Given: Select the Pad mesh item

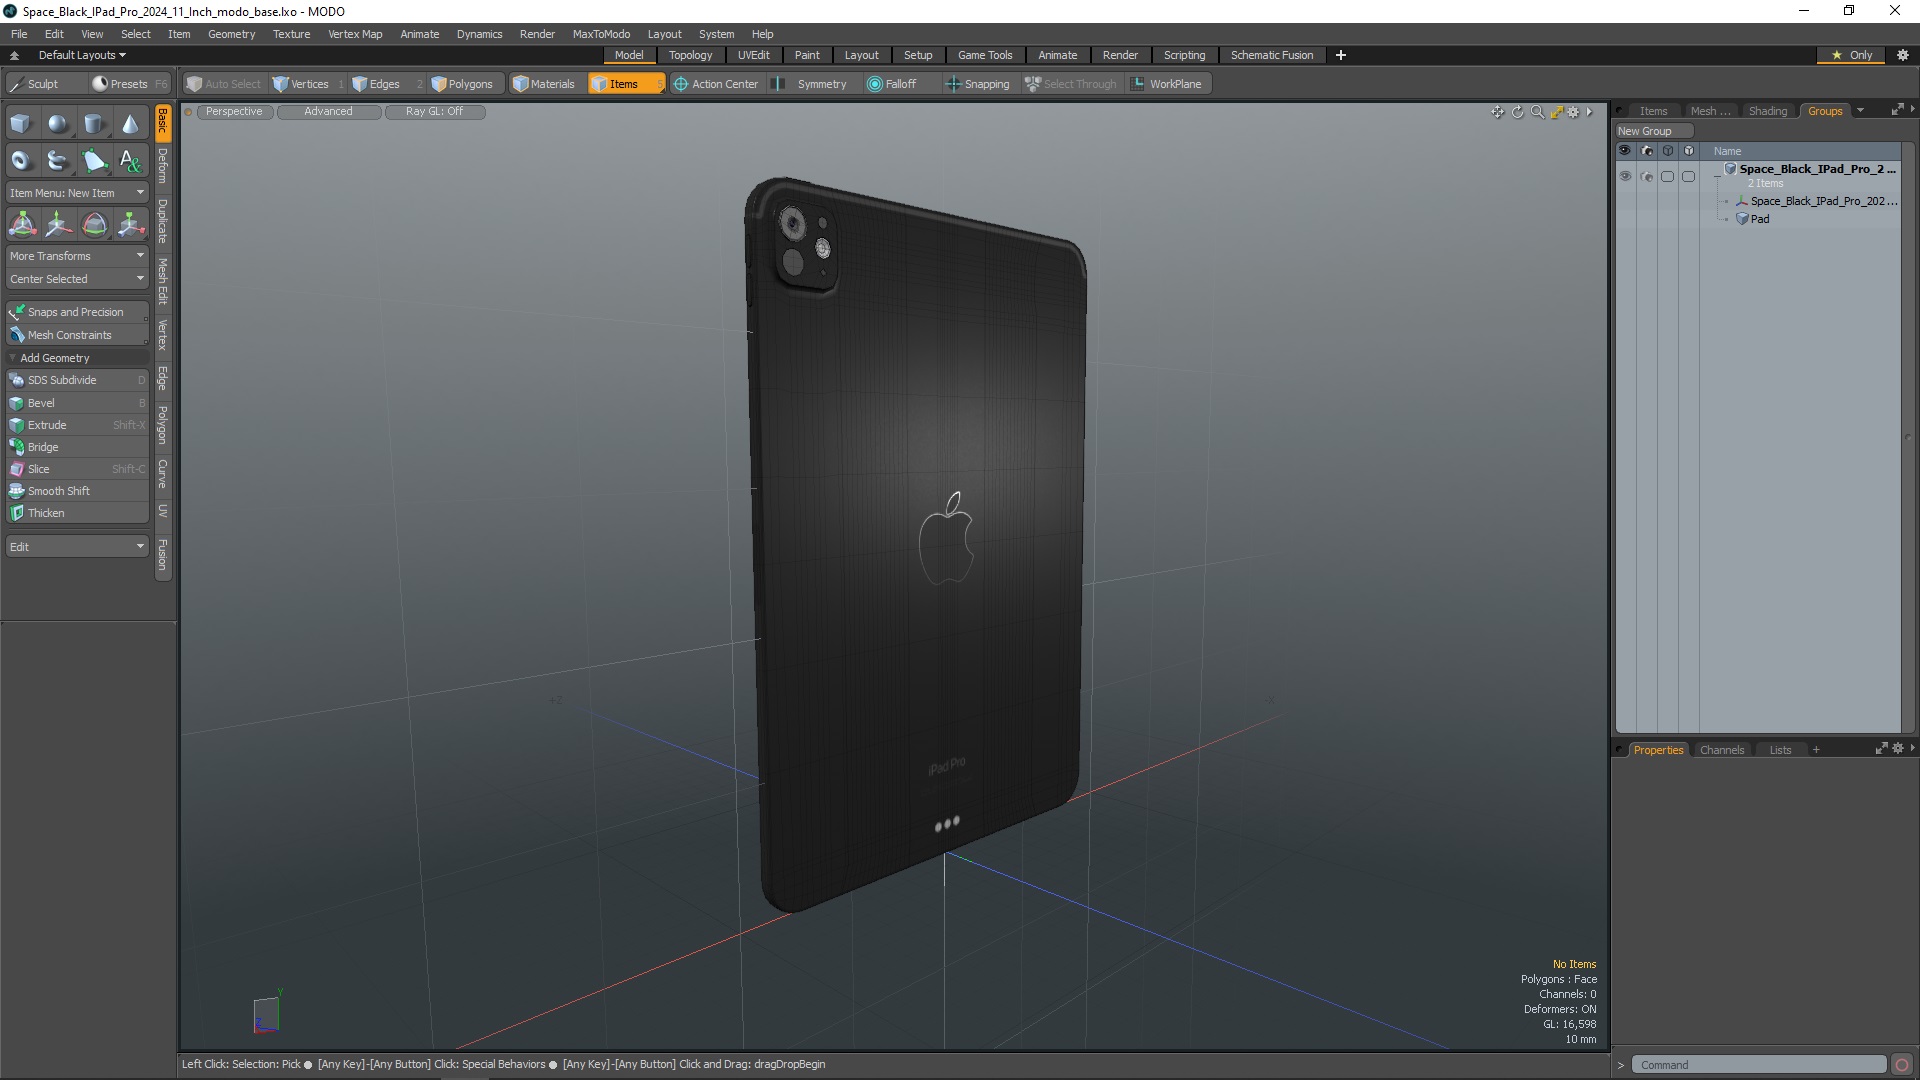Looking at the screenshot, I should pos(1759,219).
